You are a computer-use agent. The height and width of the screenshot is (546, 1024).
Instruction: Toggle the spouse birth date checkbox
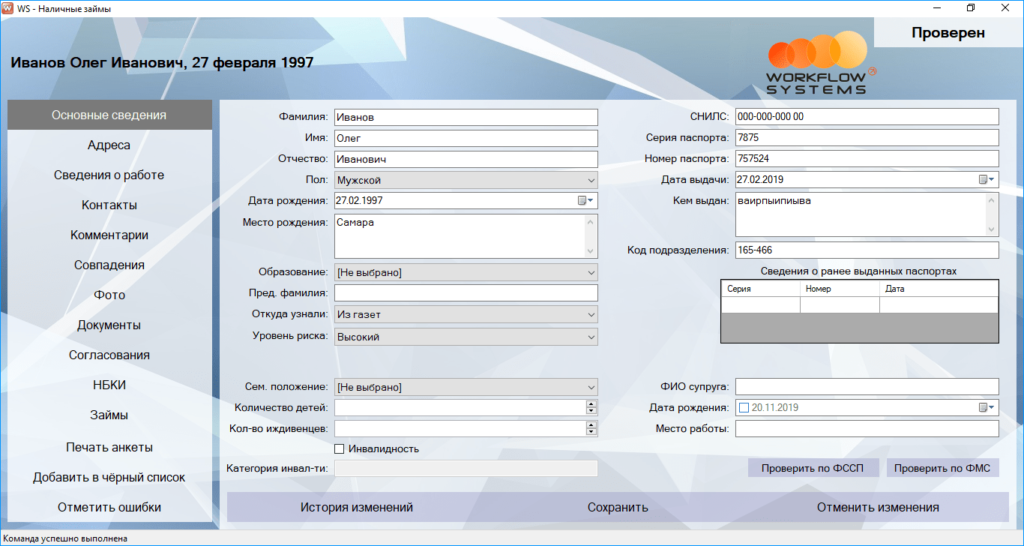[743, 408]
